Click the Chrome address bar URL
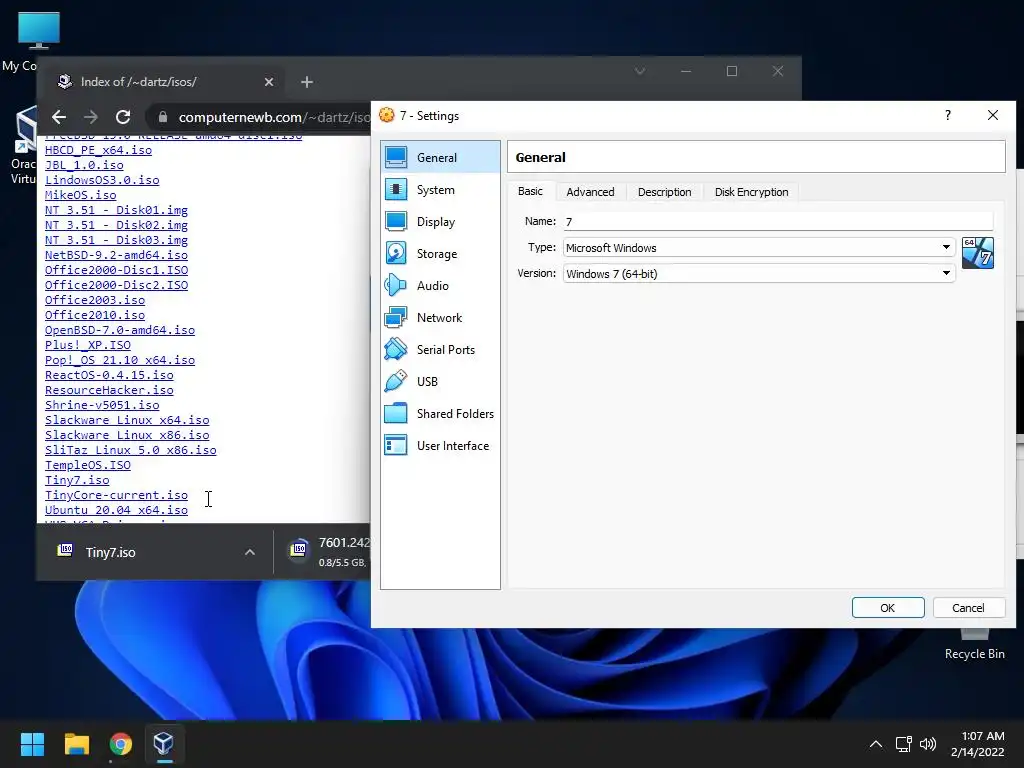Screen dimensions: 1024x768 click(273, 117)
